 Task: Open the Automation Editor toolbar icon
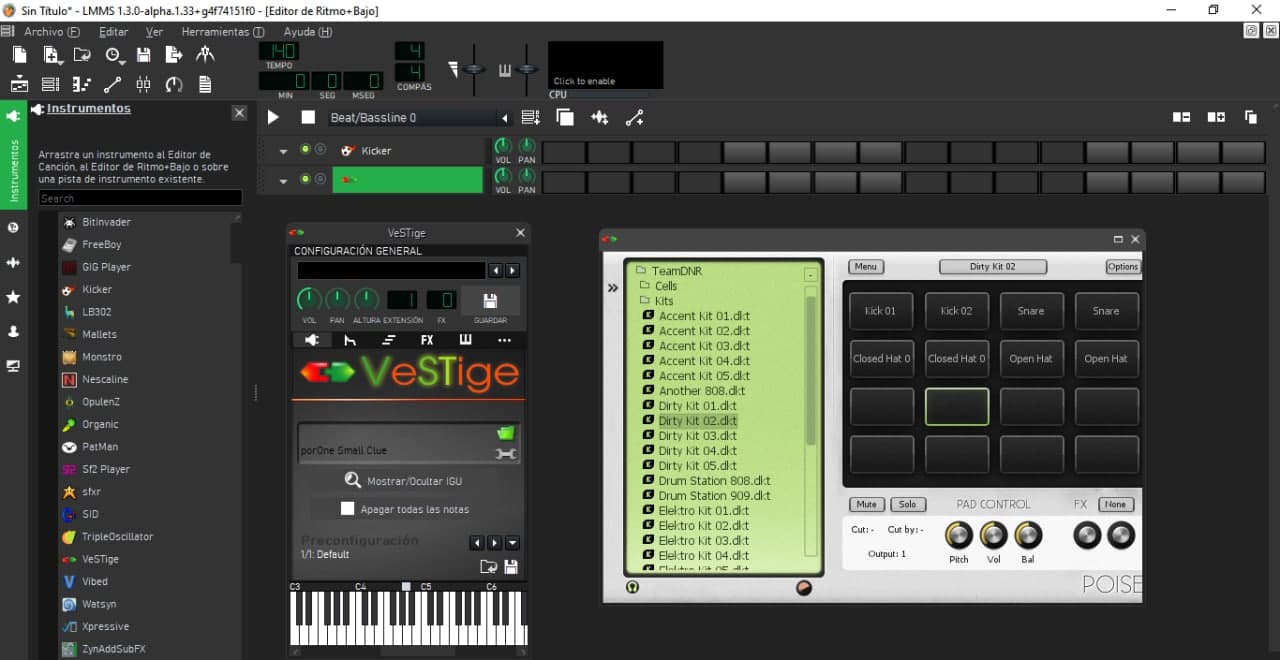[x=112, y=85]
